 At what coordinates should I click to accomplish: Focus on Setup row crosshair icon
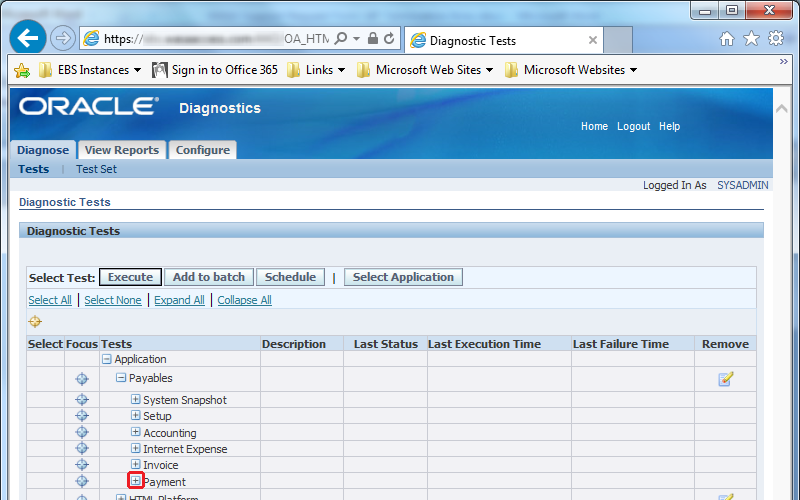coord(82,415)
